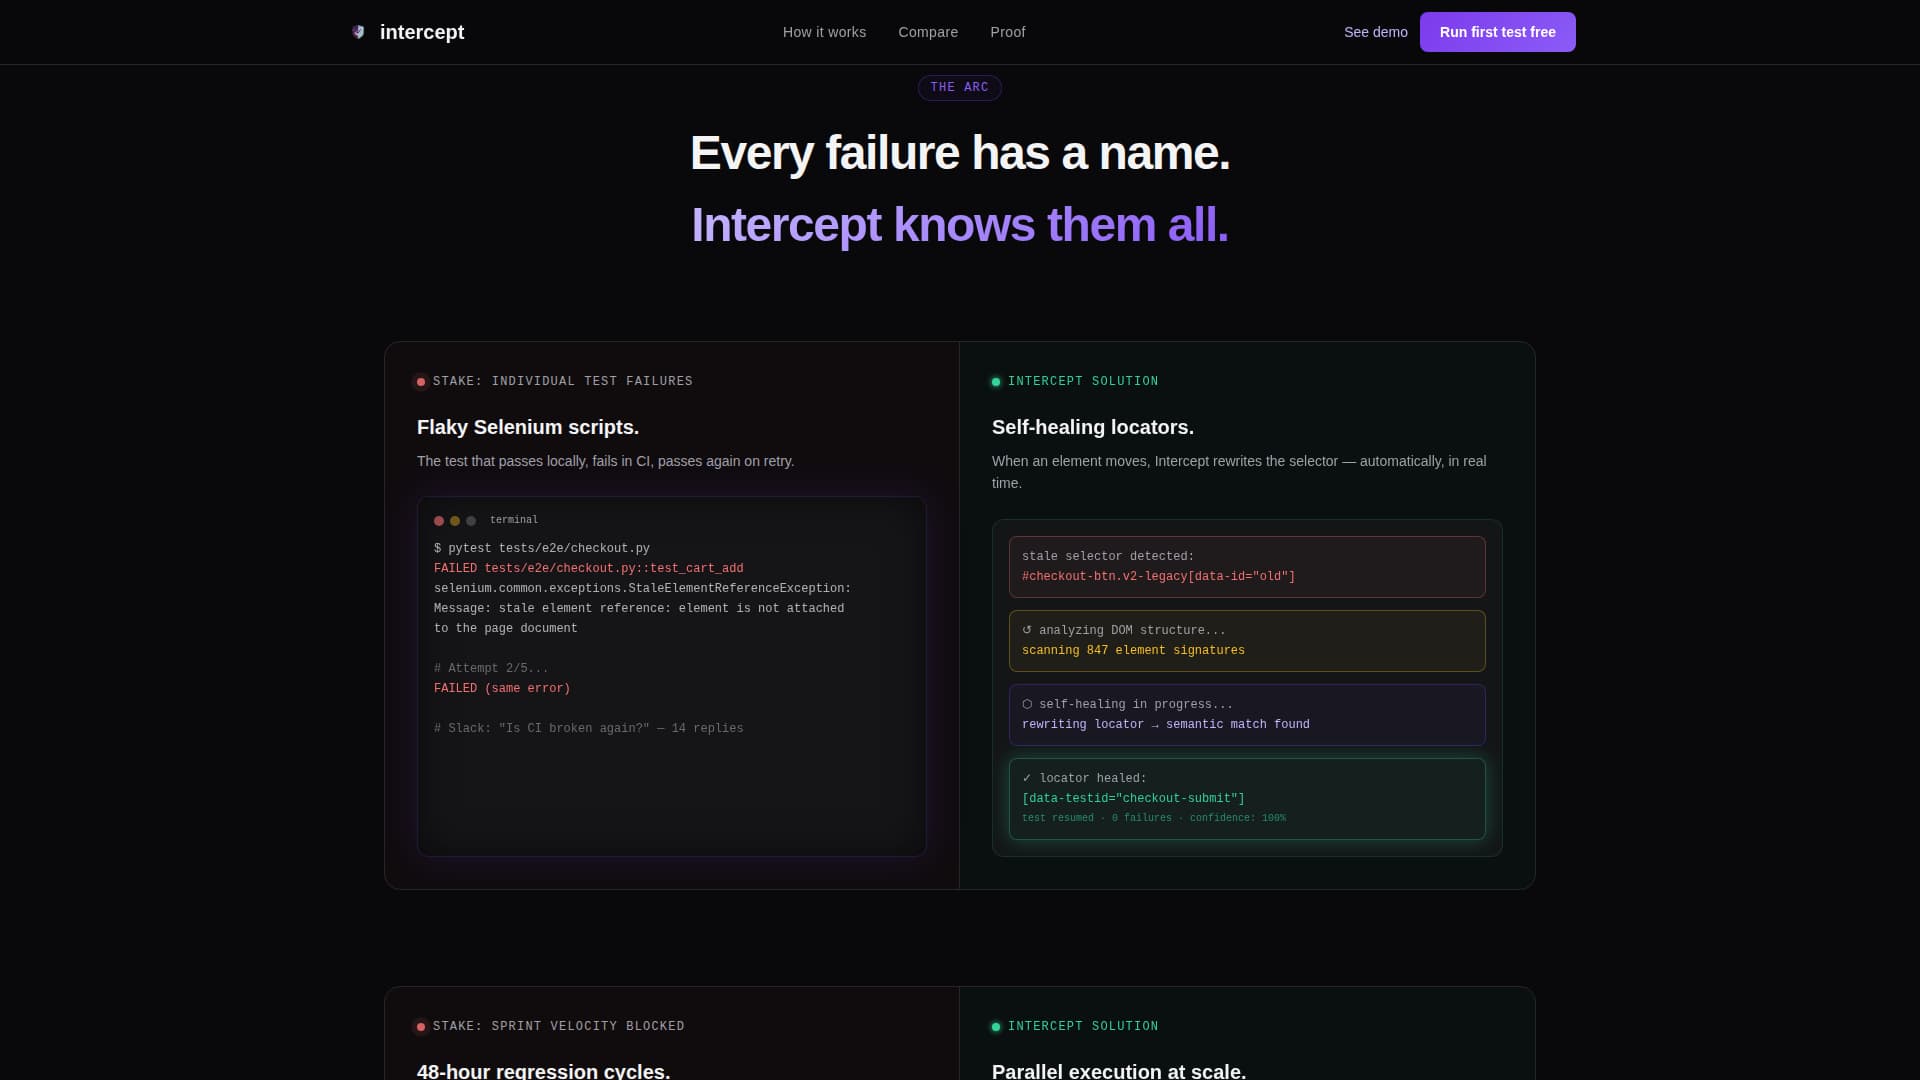Click the yellow terminal window dot
This screenshot has width=1920, height=1080.
(x=455, y=521)
